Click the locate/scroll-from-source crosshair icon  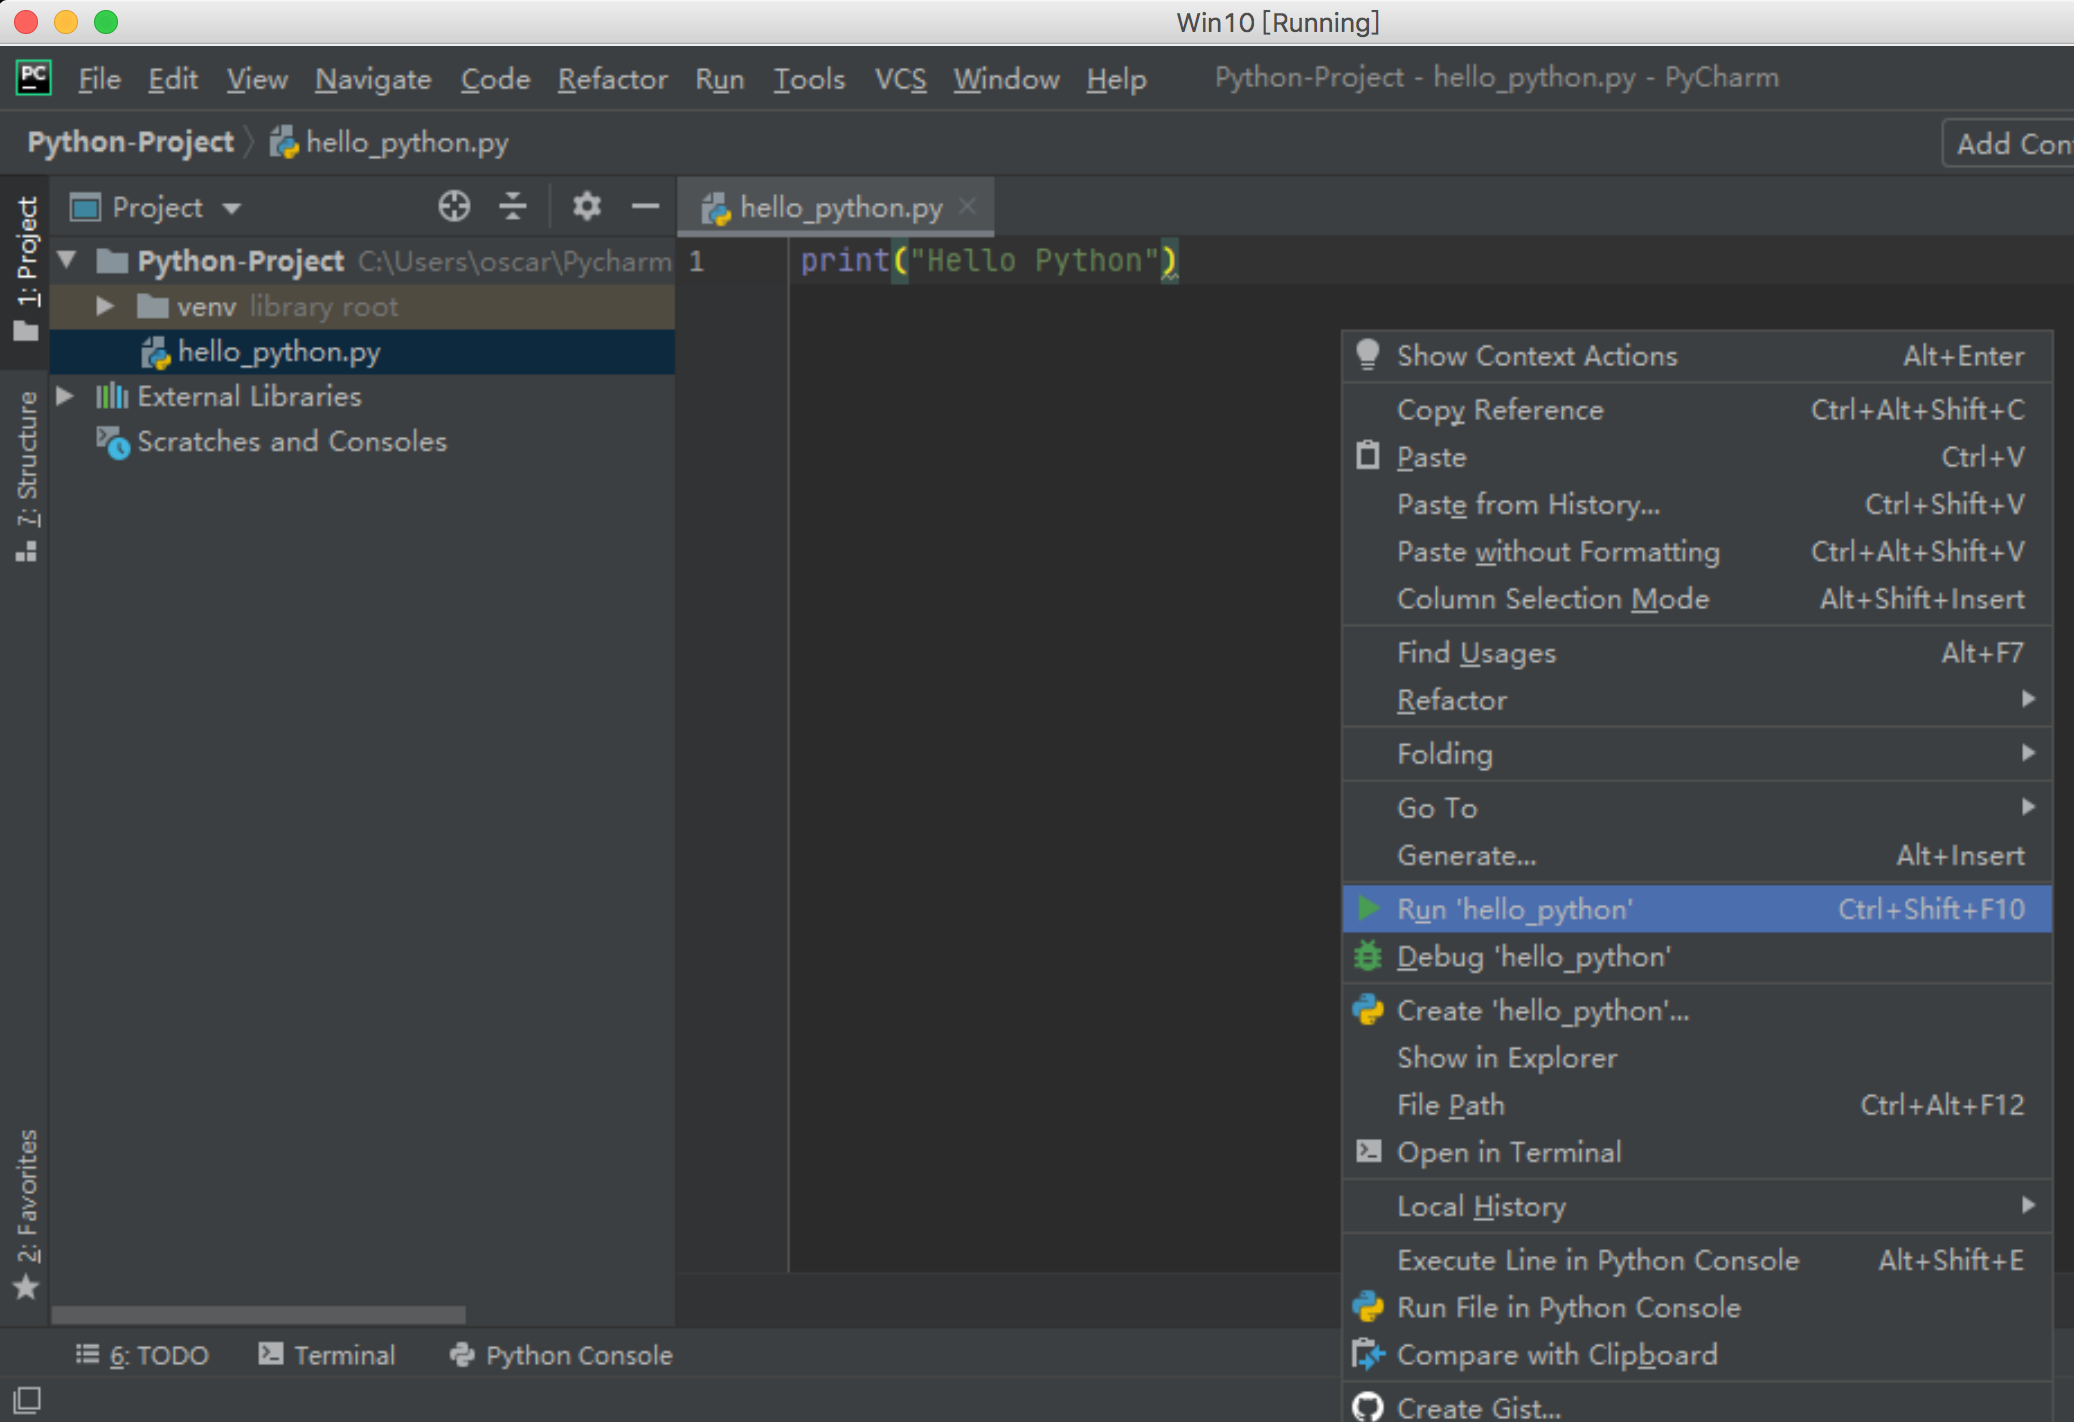pos(454,206)
